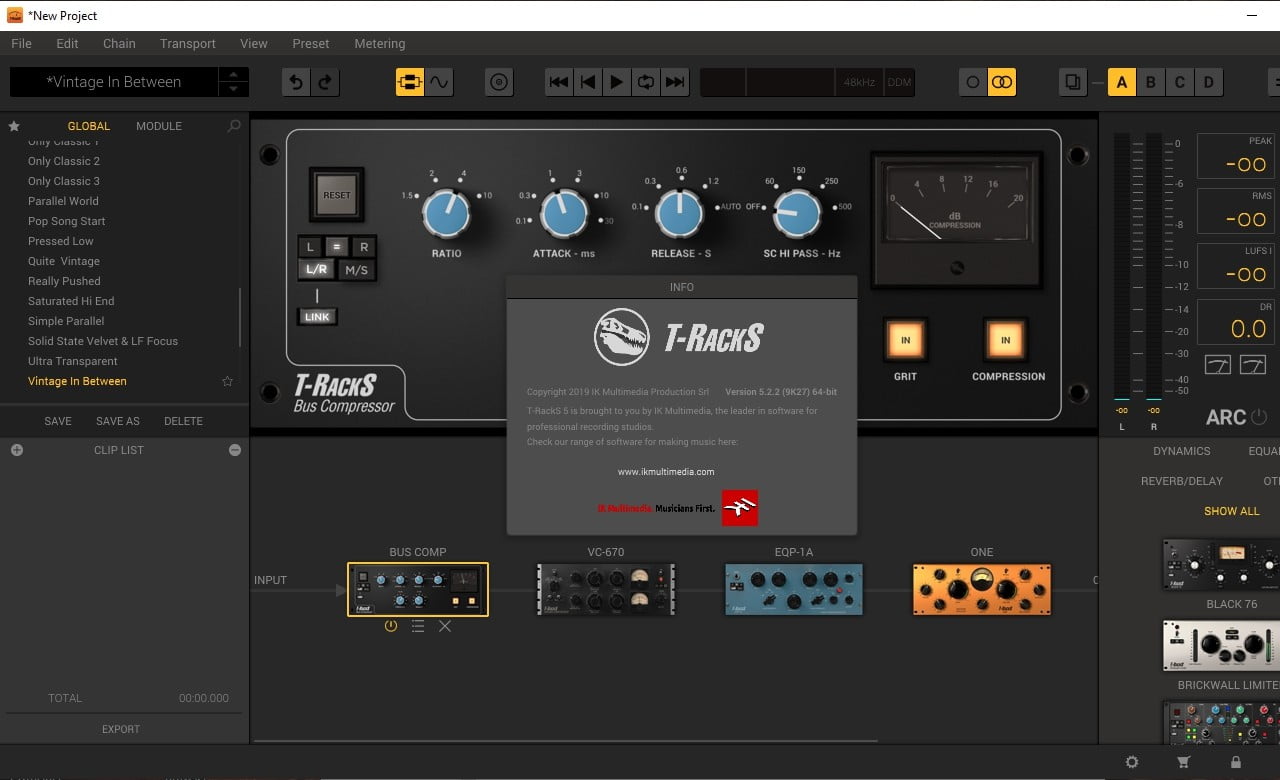Open the Transport menu
Screen dimensions: 1280x780
(x=188, y=43)
